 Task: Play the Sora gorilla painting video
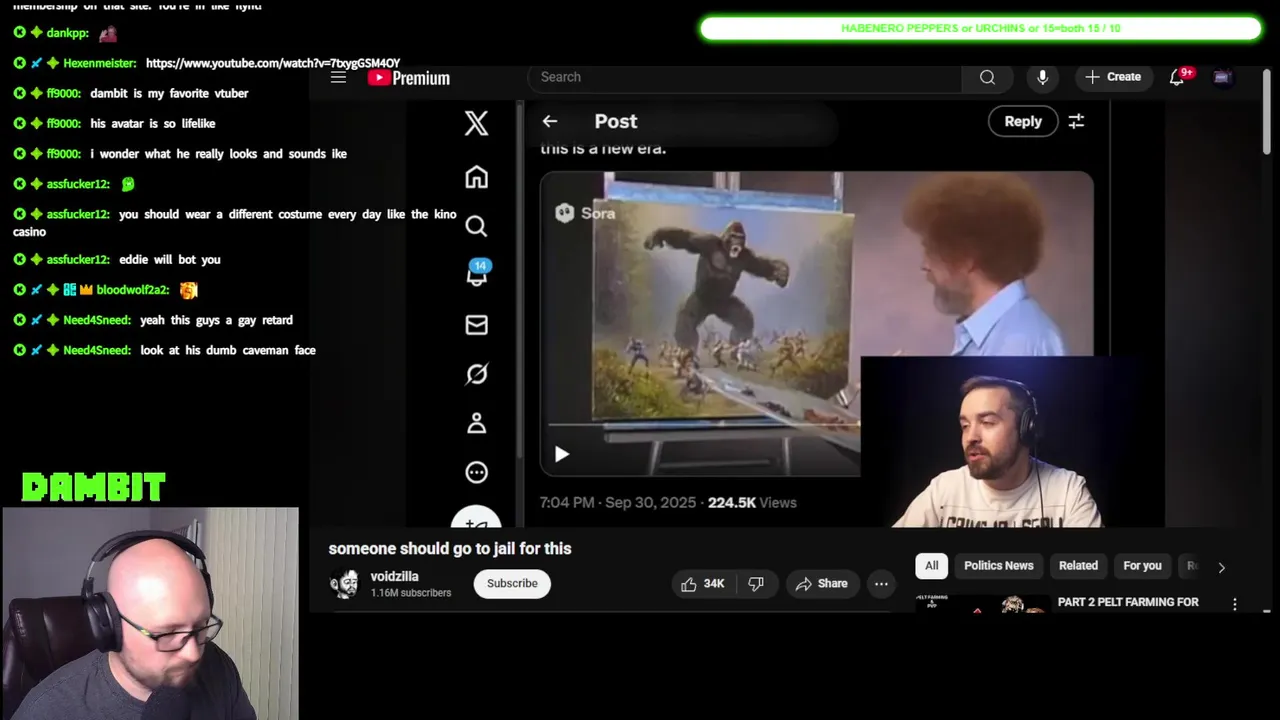click(x=561, y=454)
